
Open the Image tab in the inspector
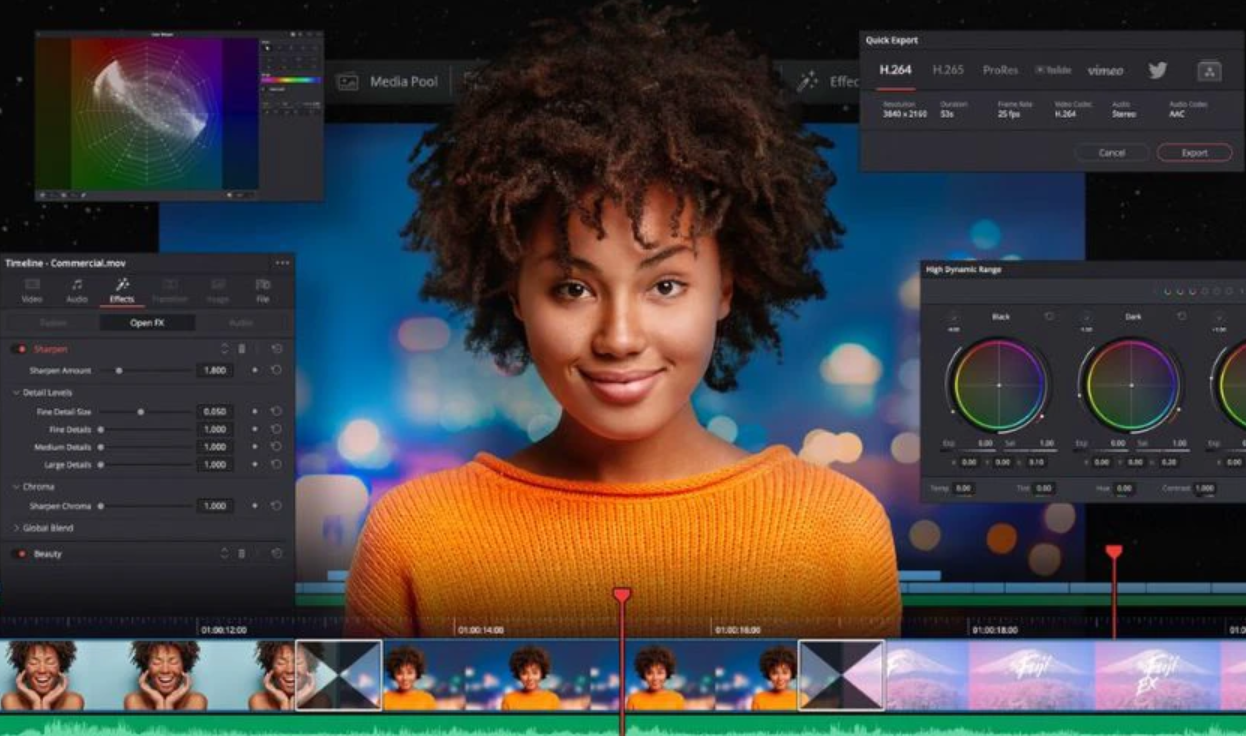218,290
